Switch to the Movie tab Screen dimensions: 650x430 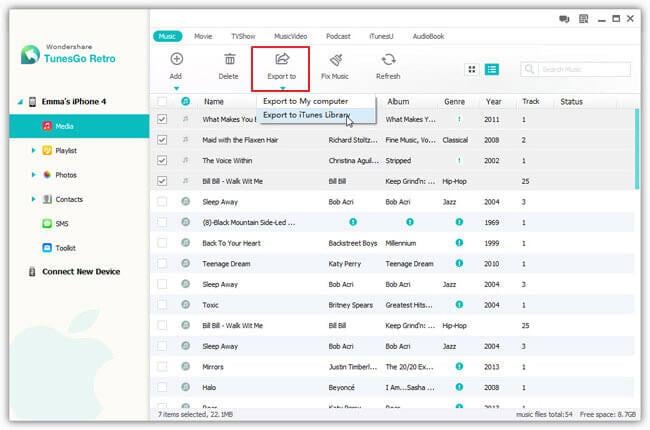[x=203, y=36]
